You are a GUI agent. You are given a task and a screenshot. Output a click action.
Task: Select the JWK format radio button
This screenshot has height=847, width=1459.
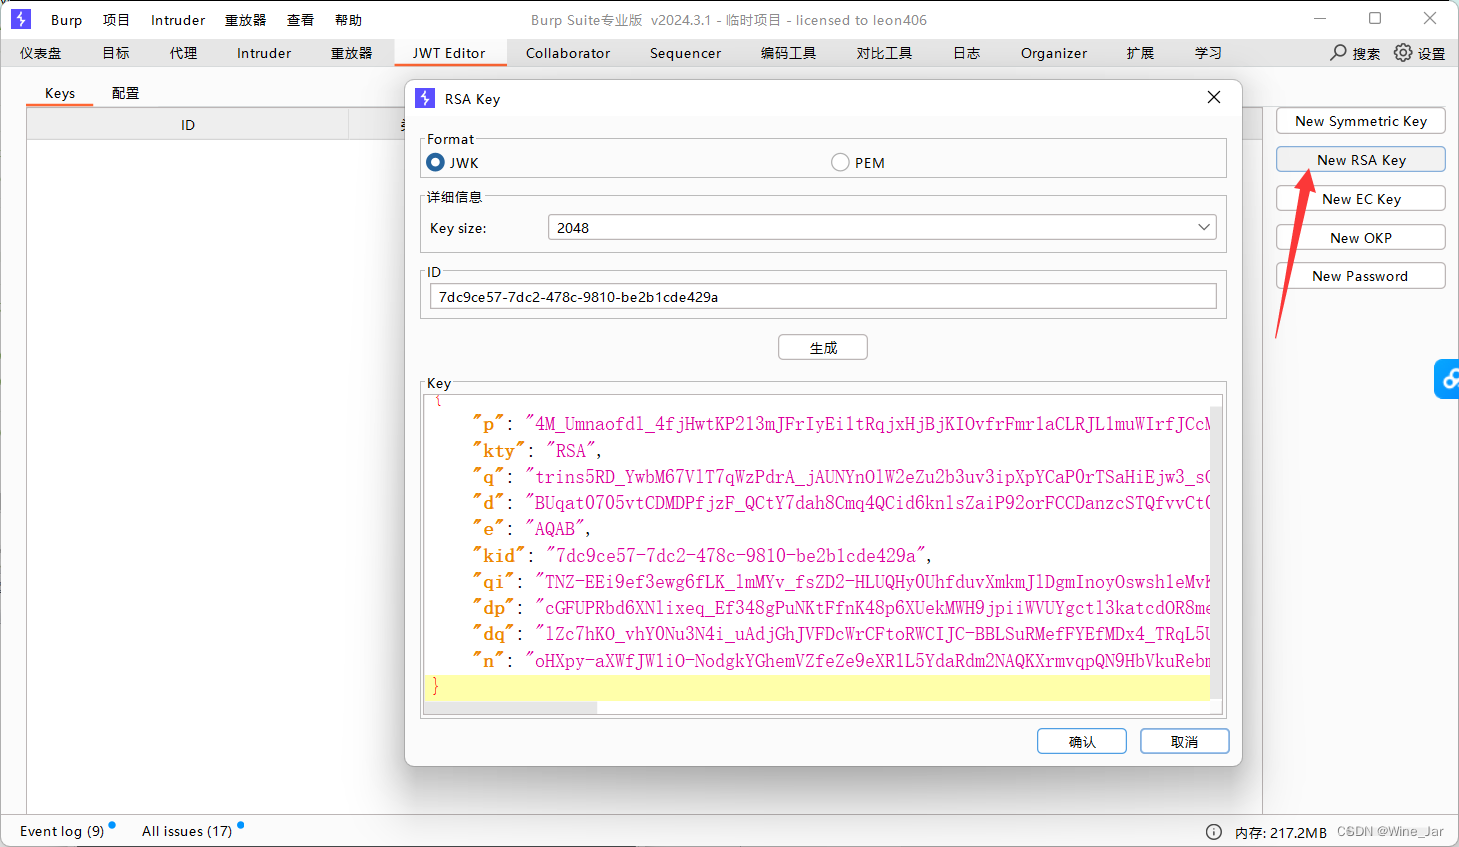tap(435, 162)
